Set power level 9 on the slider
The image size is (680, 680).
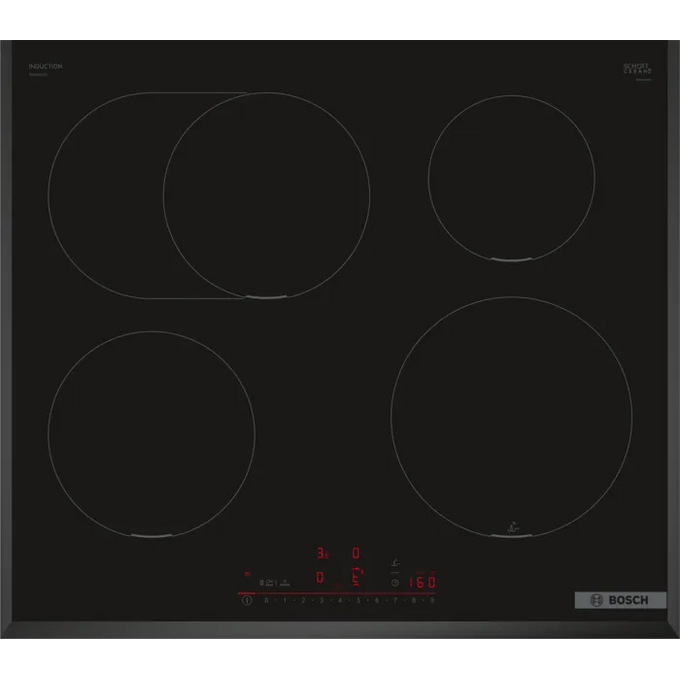pos(431,601)
